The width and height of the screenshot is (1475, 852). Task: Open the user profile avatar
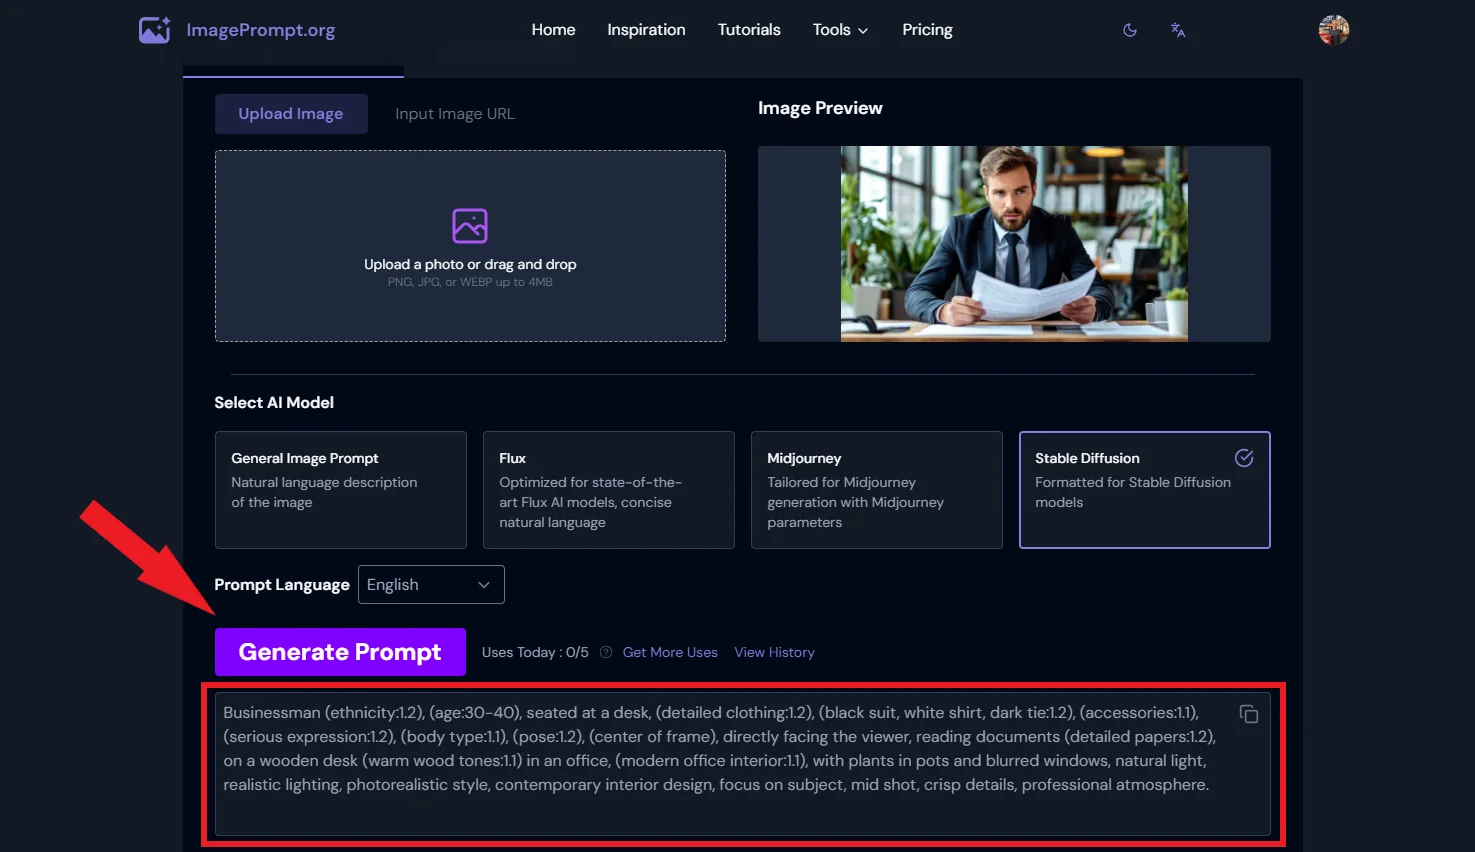(x=1334, y=30)
